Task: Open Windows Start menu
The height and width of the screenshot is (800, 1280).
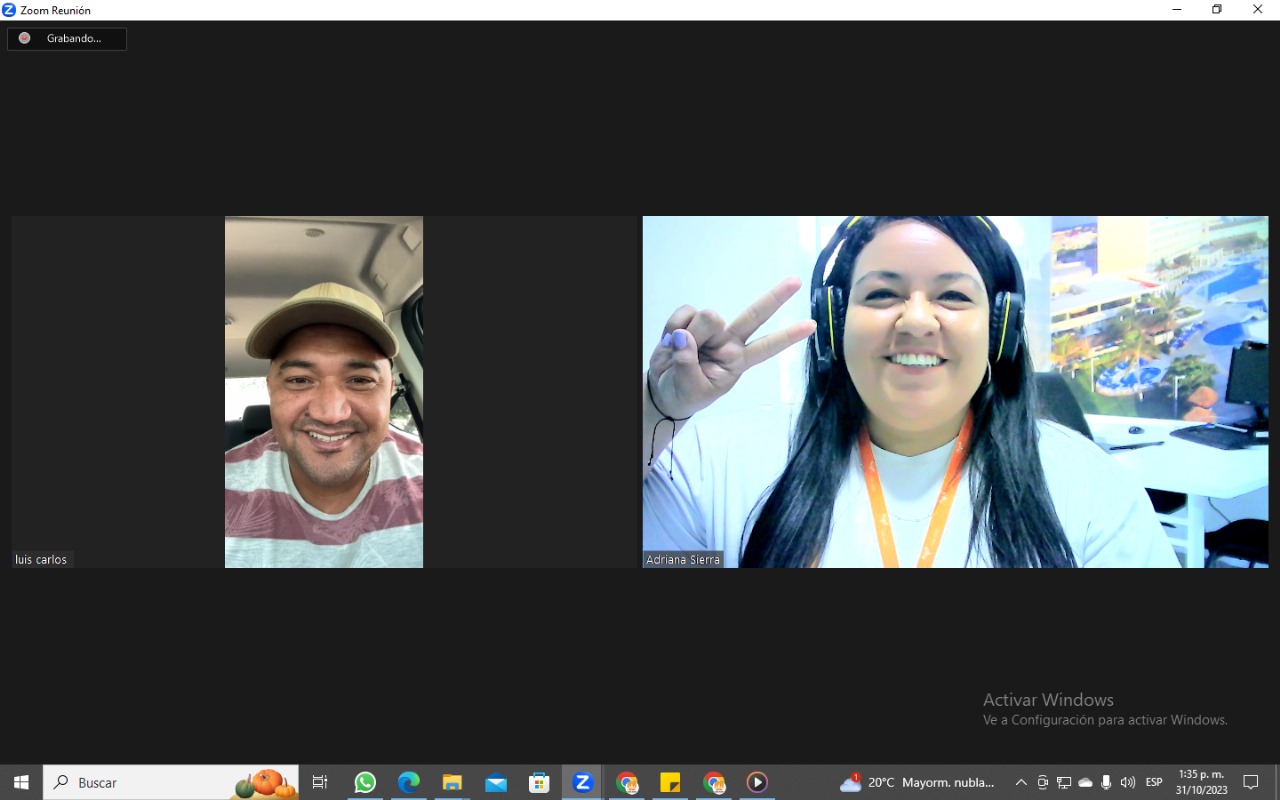Action: [x=21, y=782]
